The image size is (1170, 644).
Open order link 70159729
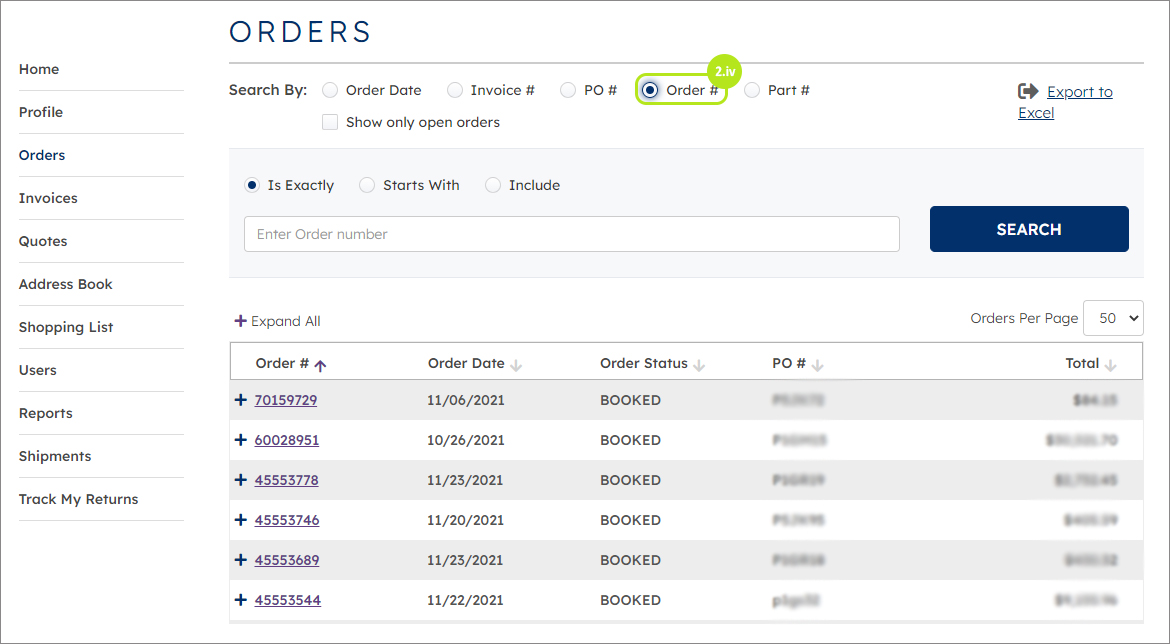286,400
